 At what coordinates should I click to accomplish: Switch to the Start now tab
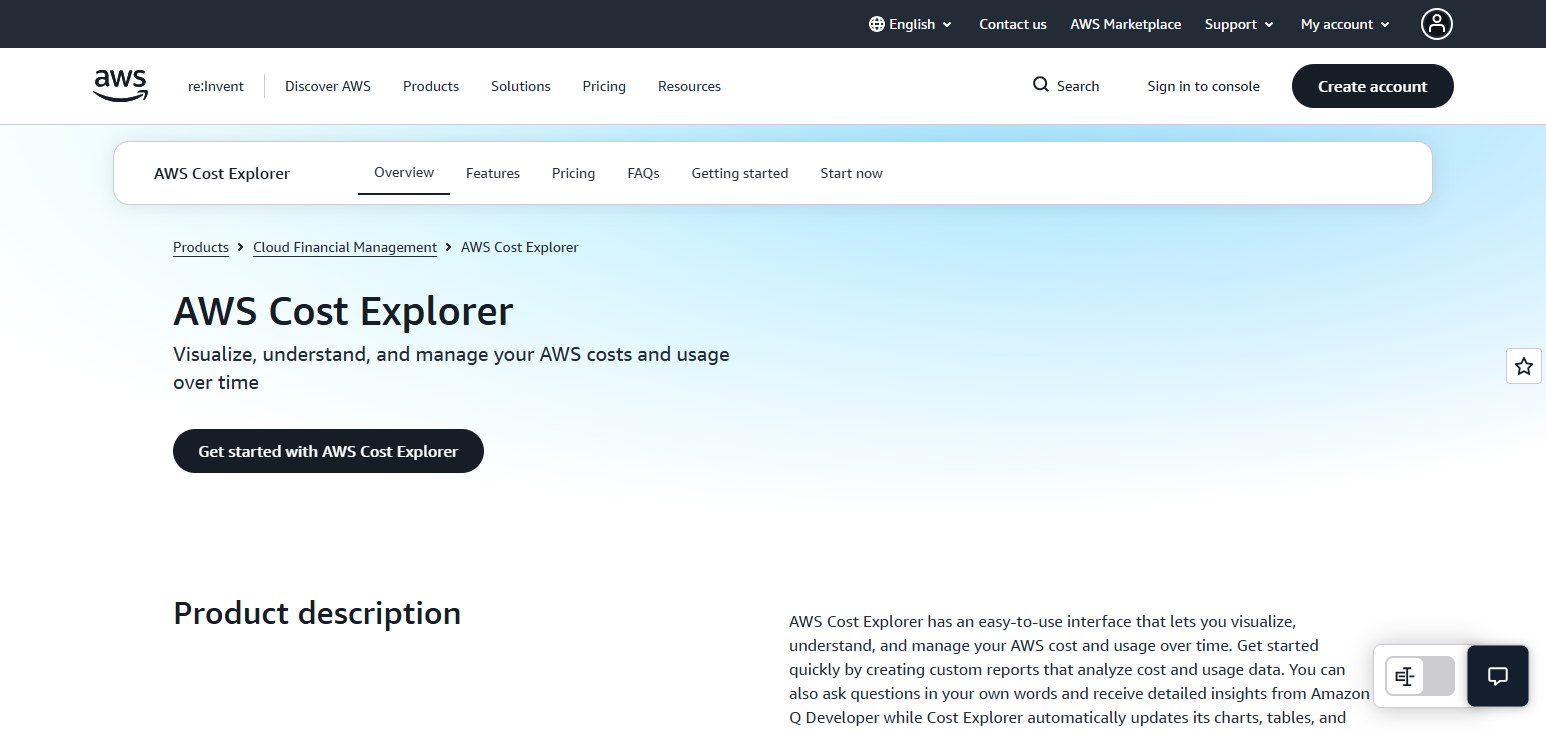(x=851, y=173)
